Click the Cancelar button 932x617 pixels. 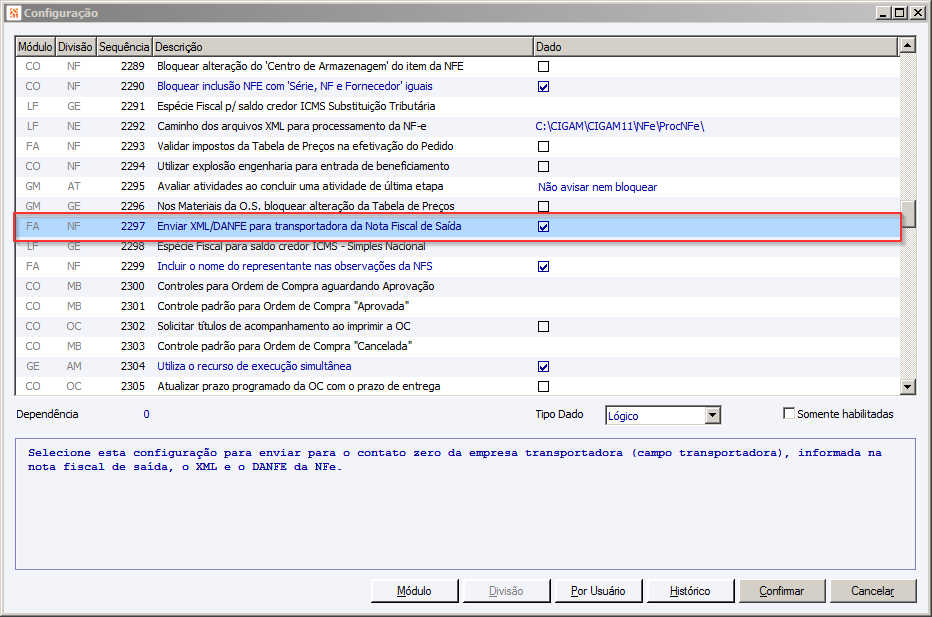click(x=873, y=591)
